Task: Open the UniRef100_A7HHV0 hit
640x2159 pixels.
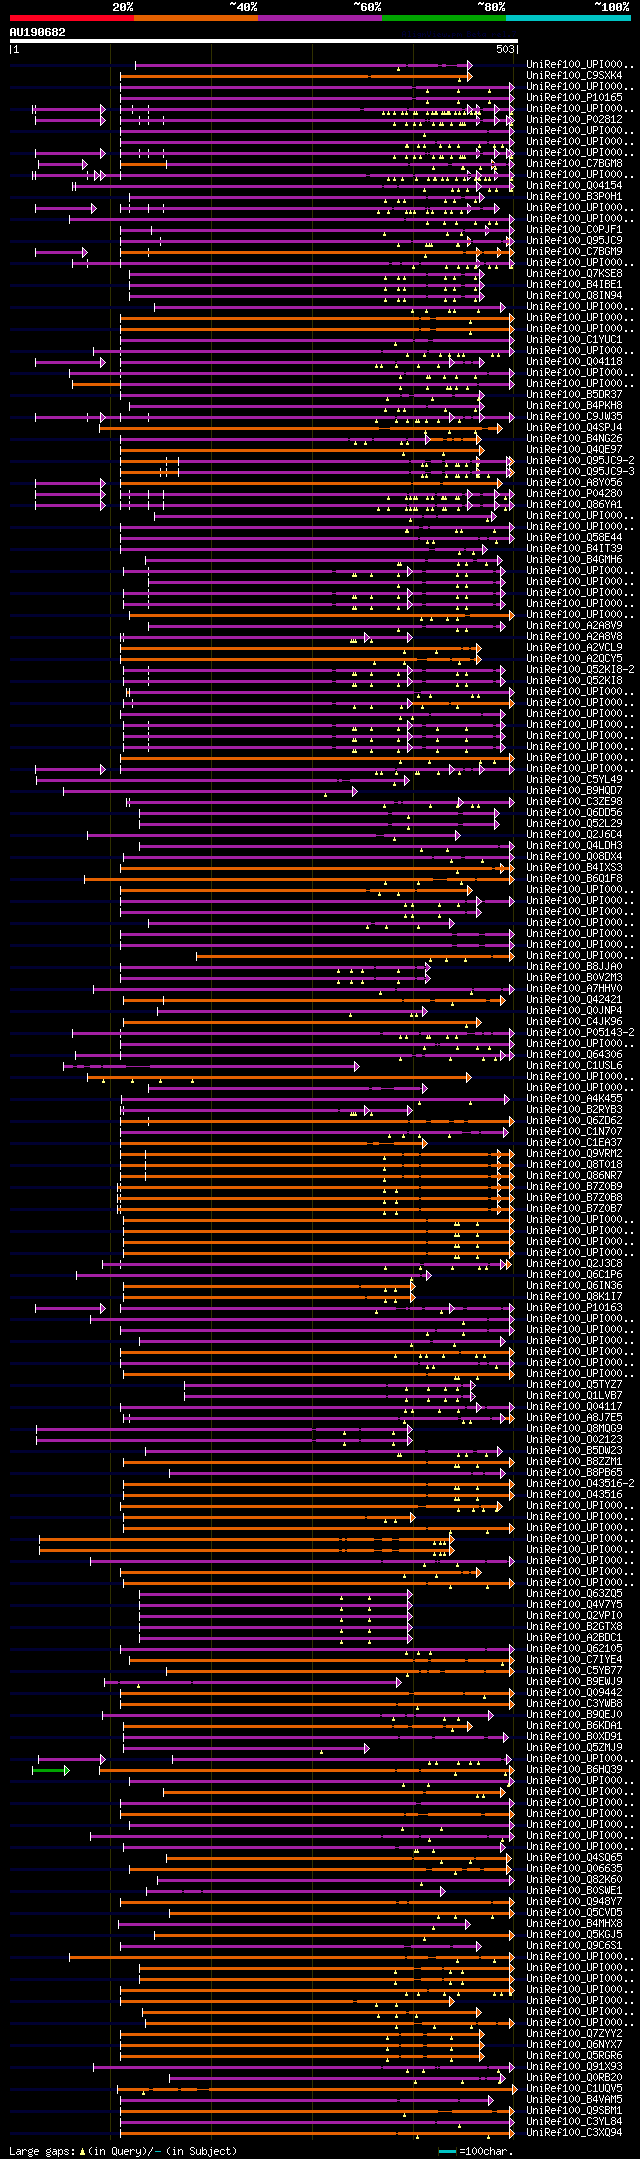Action: pos(574,988)
